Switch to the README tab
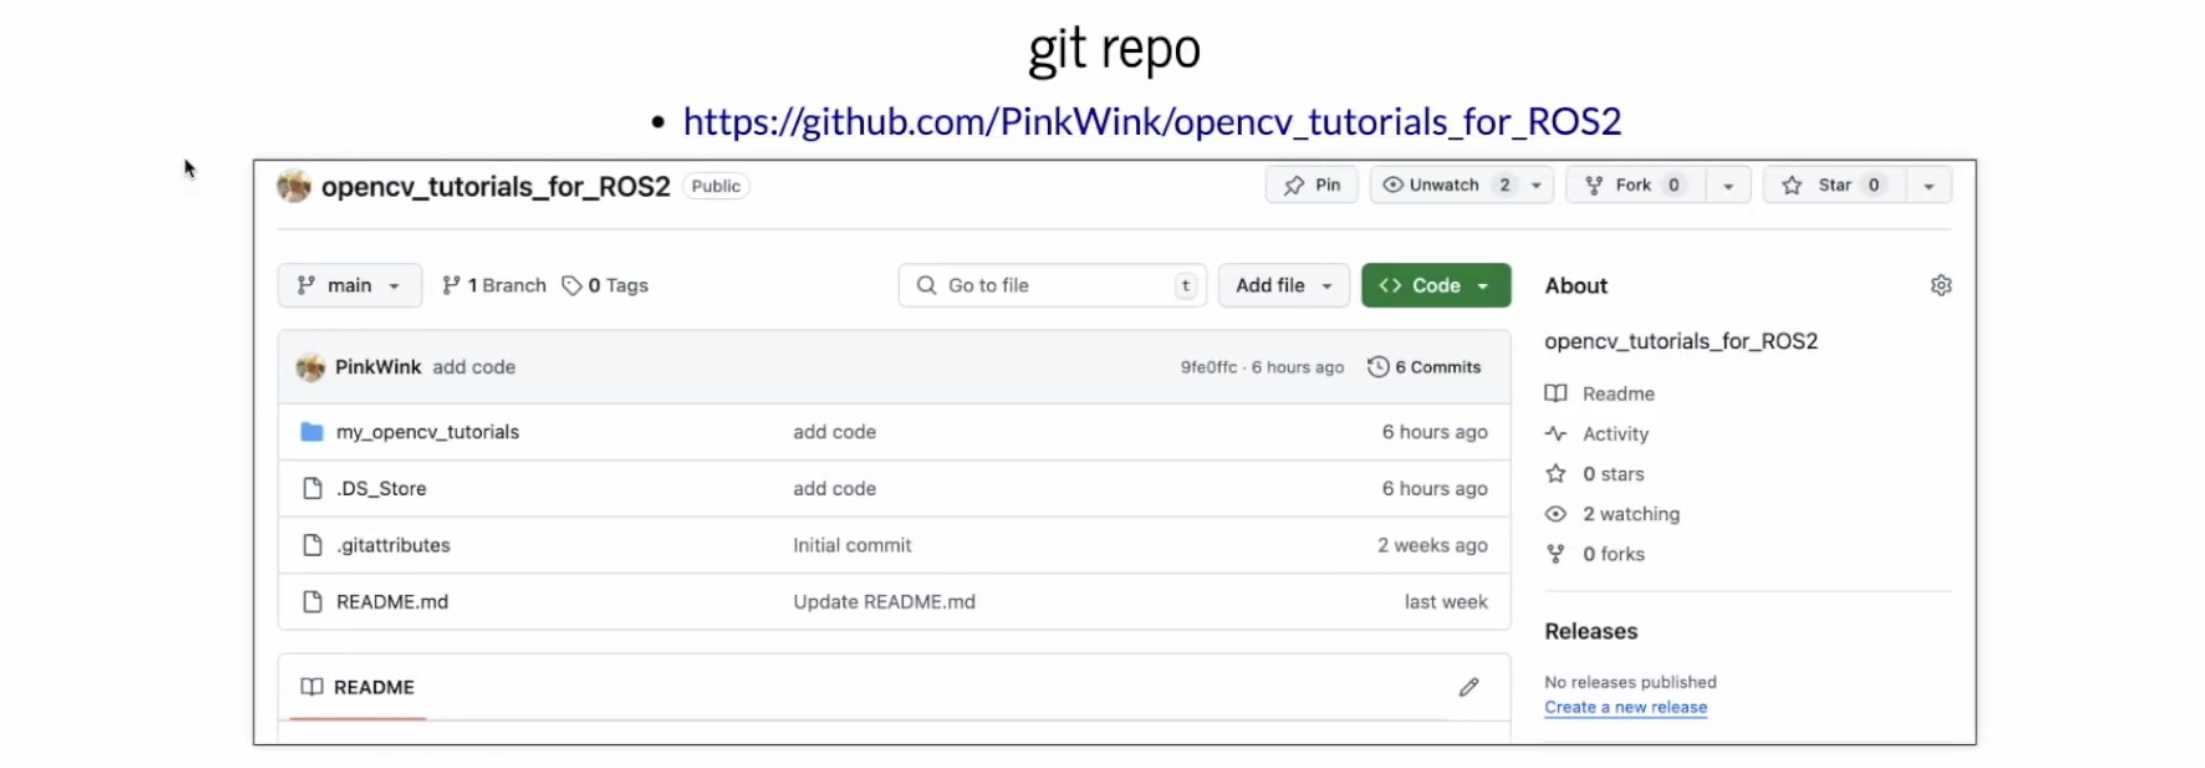The image size is (2205, 768). (x=358, y=687)
